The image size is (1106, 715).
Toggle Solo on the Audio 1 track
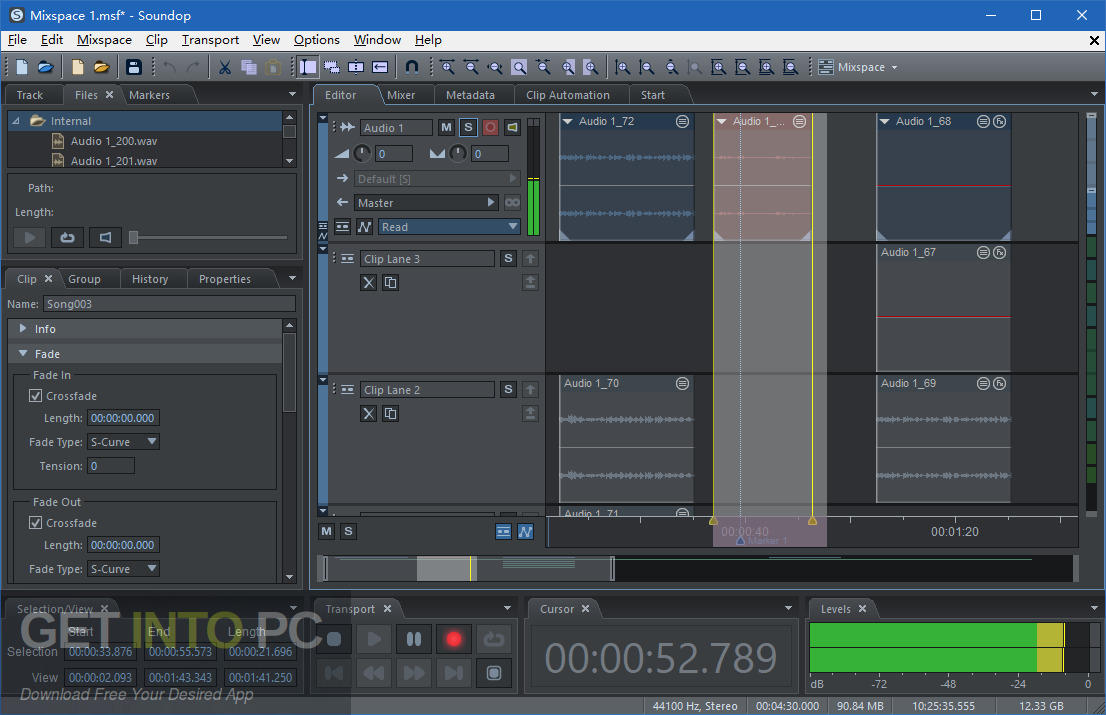tap(468, 128)
